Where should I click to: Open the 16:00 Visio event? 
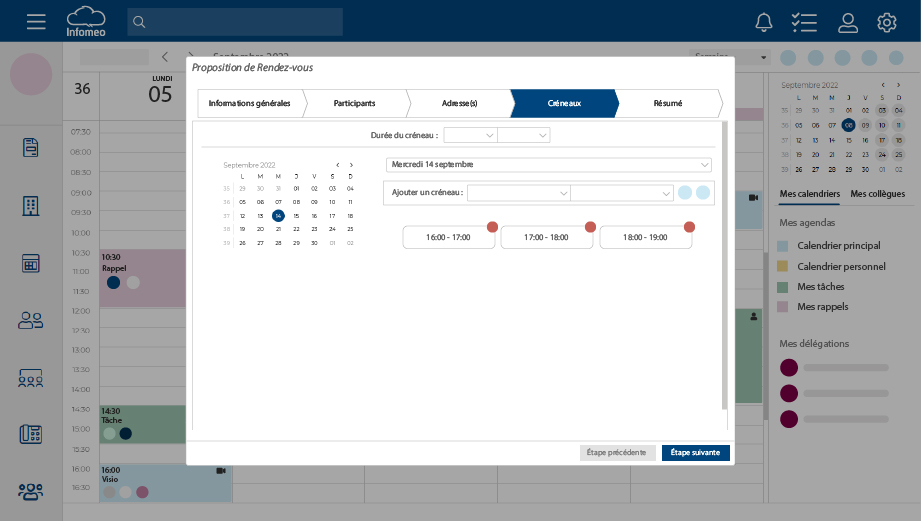tap(166, 483)
